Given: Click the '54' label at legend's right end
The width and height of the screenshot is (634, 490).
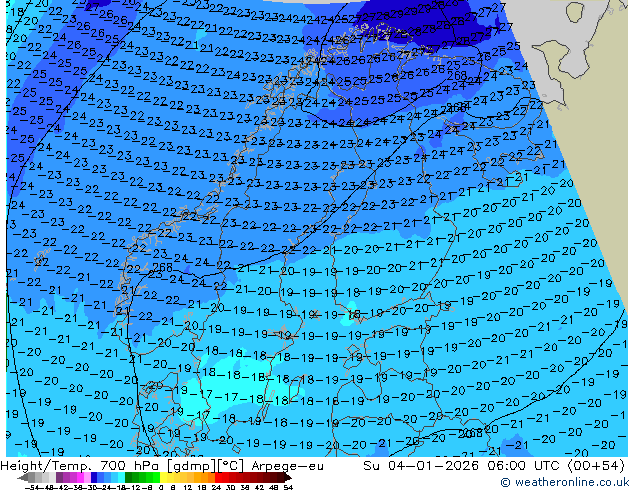Looking at the screenshot, I should point(288,487).
